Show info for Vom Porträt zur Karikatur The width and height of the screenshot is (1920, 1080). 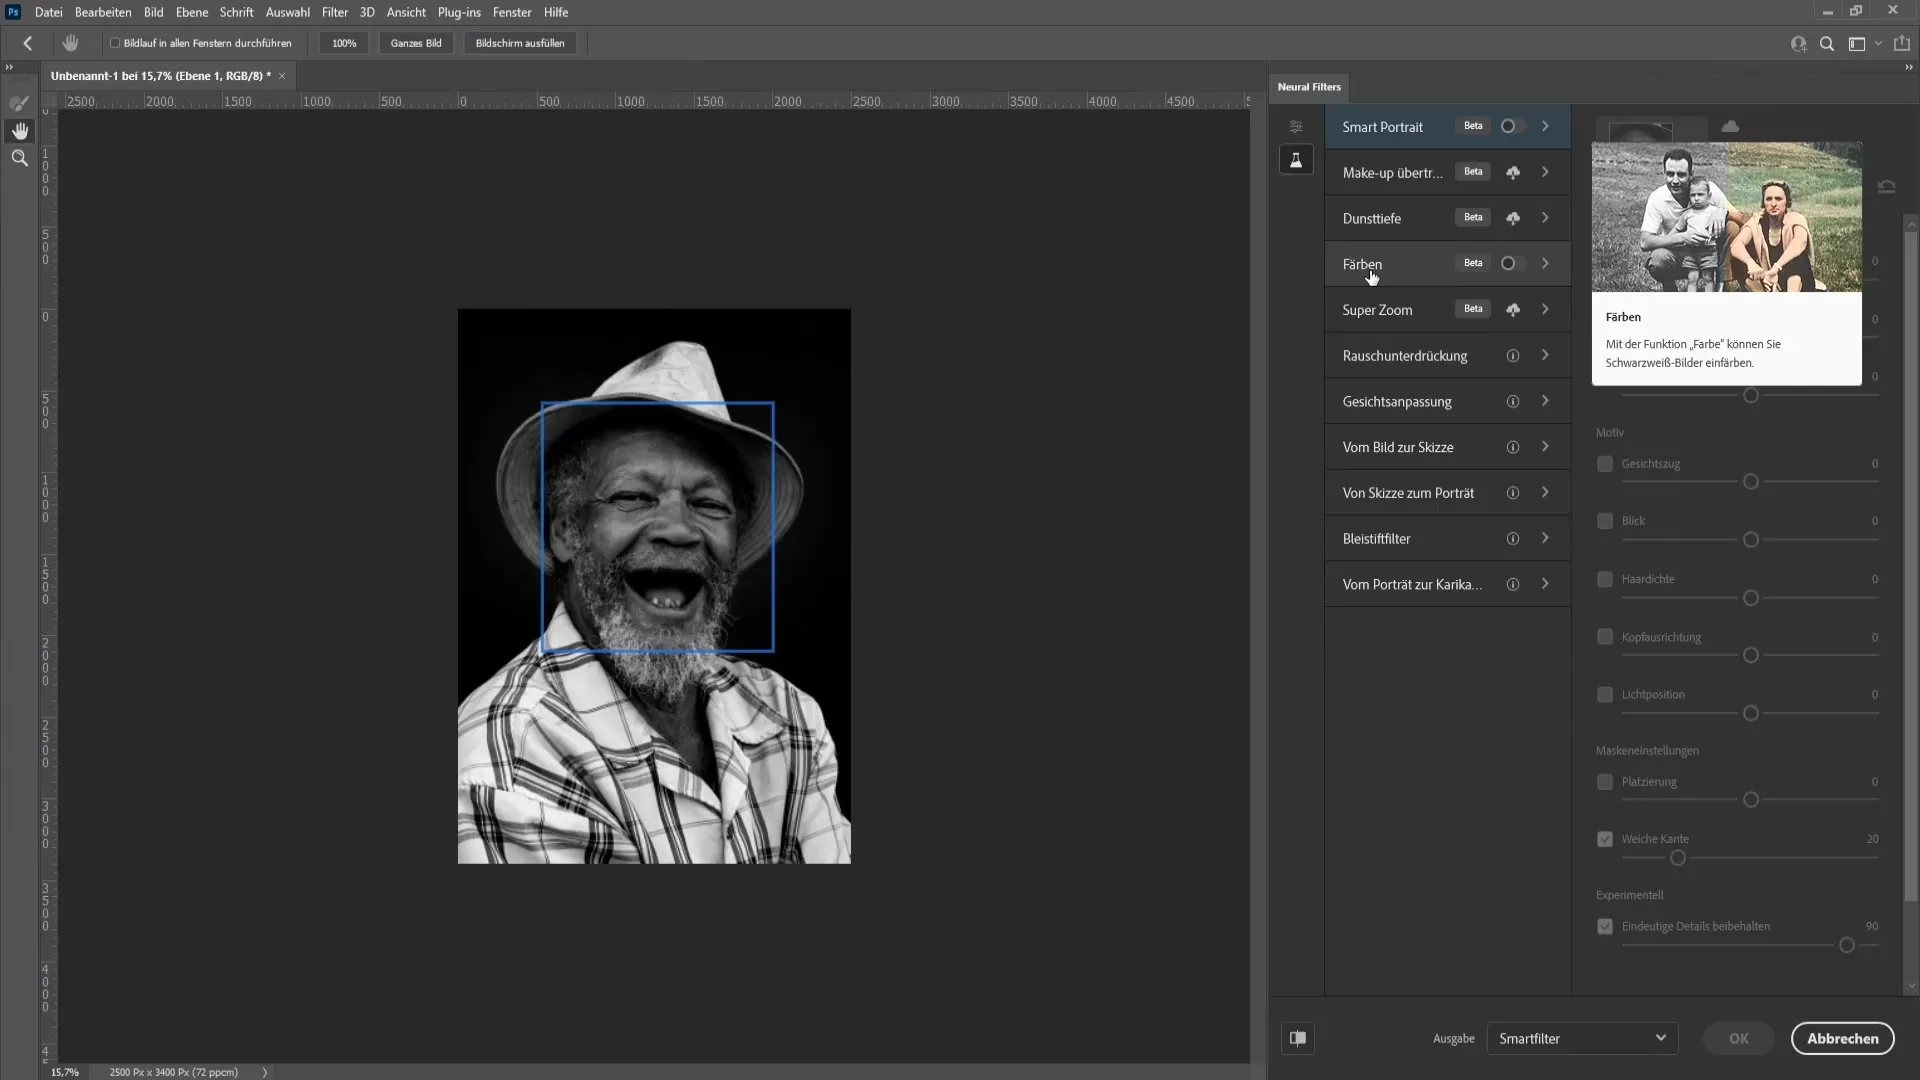1513,585
